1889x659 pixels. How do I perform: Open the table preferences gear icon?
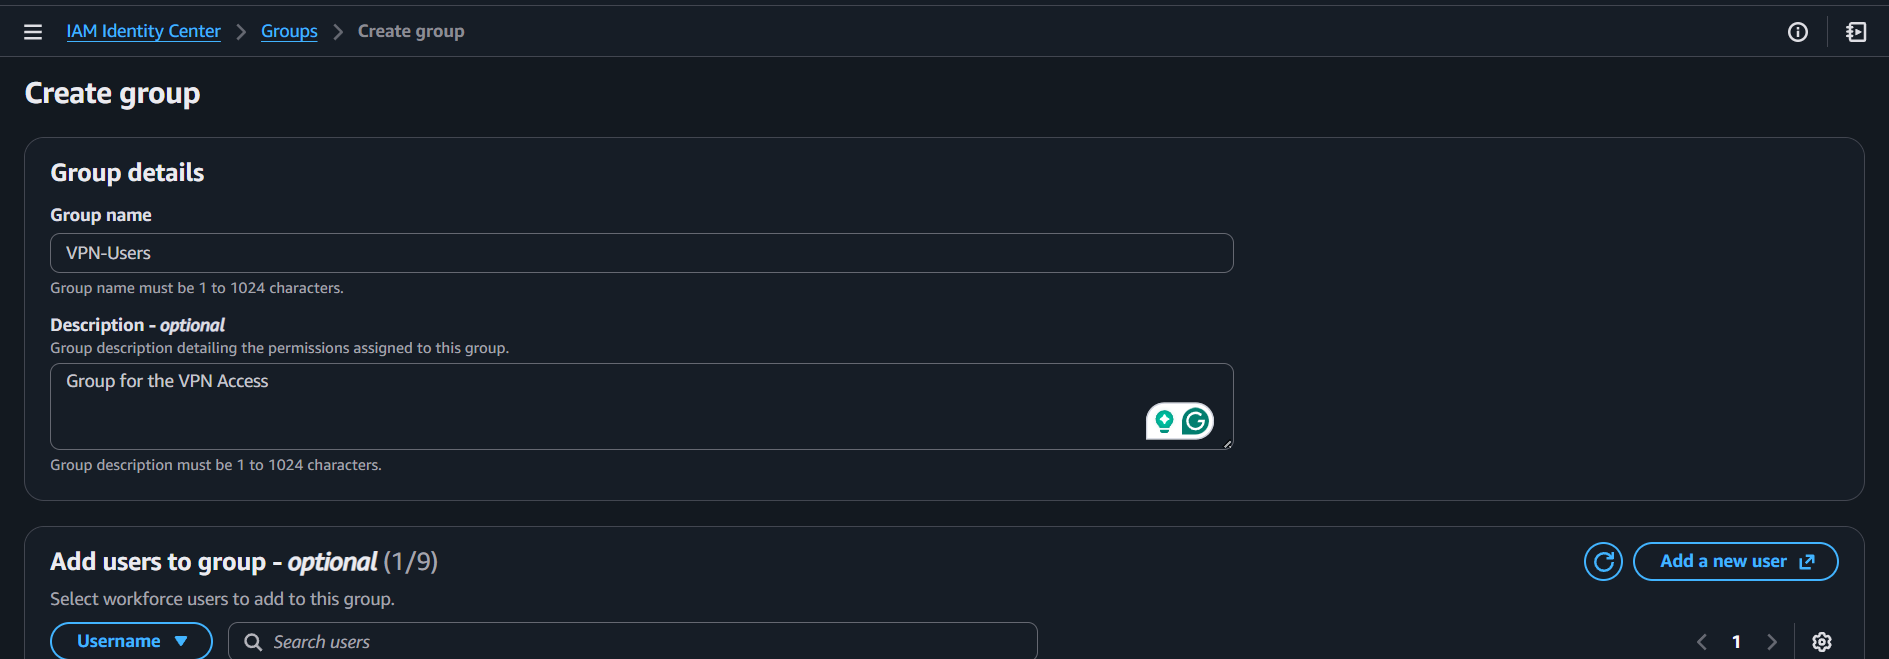pyautogui.click(x=1822, y=641)
